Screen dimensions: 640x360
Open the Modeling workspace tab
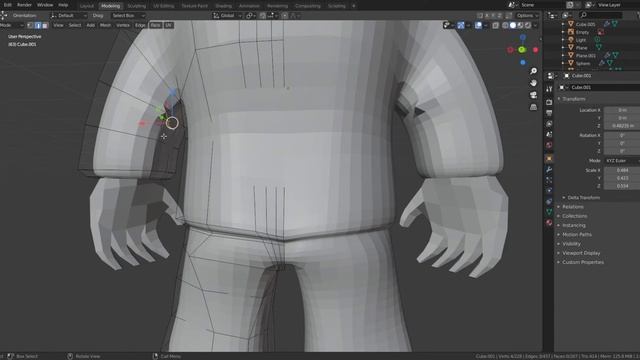[x=110, y=6]
